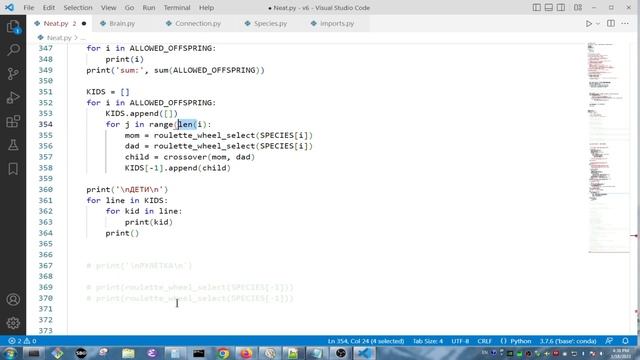Click the unsaved dot on Neat.py tab
Image resolution: width=640 pixels, height=360 pixels.
(84, 24)
